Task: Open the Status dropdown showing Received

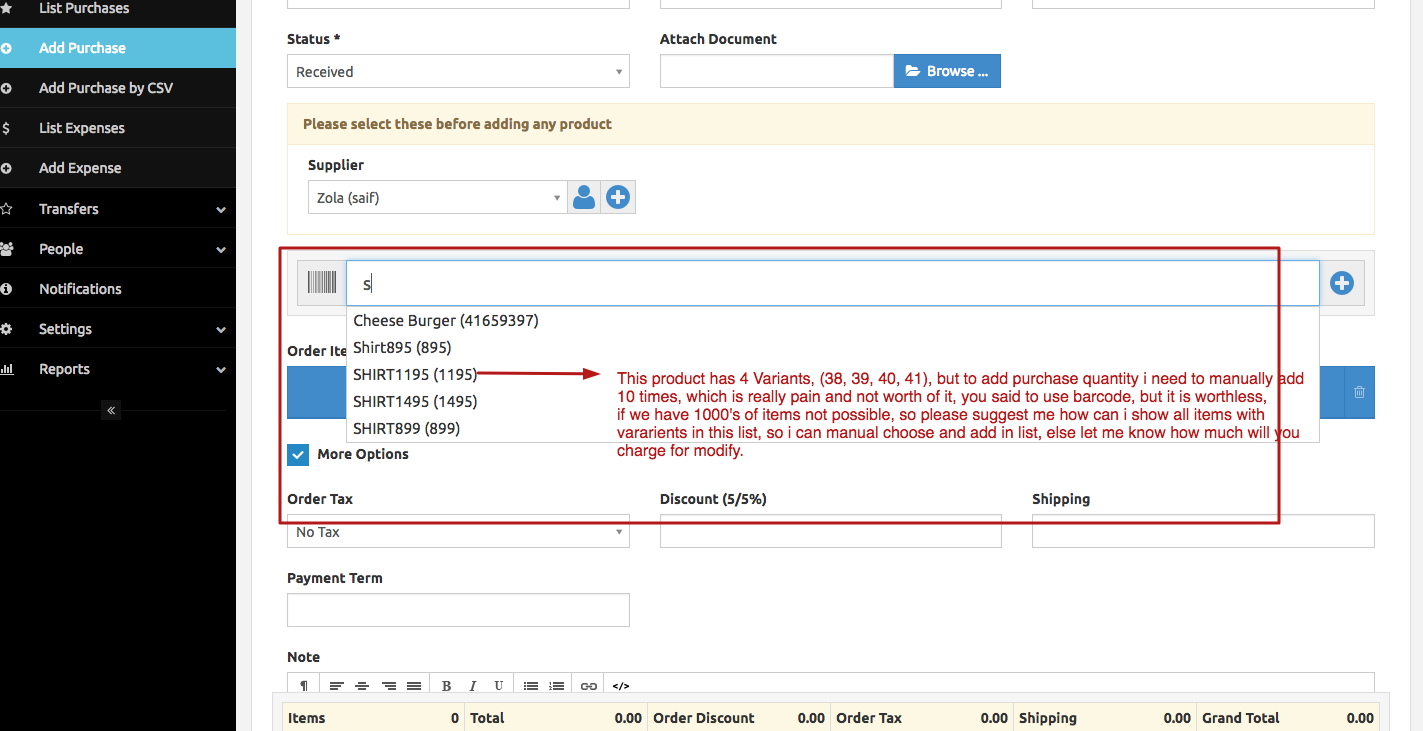Action: click(x=458, y=72)
